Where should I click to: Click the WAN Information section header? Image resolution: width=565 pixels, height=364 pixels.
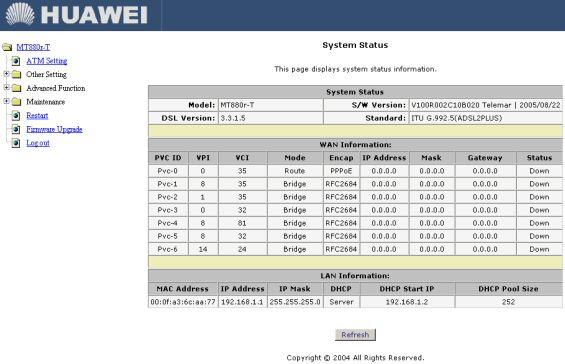click(355, 145)
